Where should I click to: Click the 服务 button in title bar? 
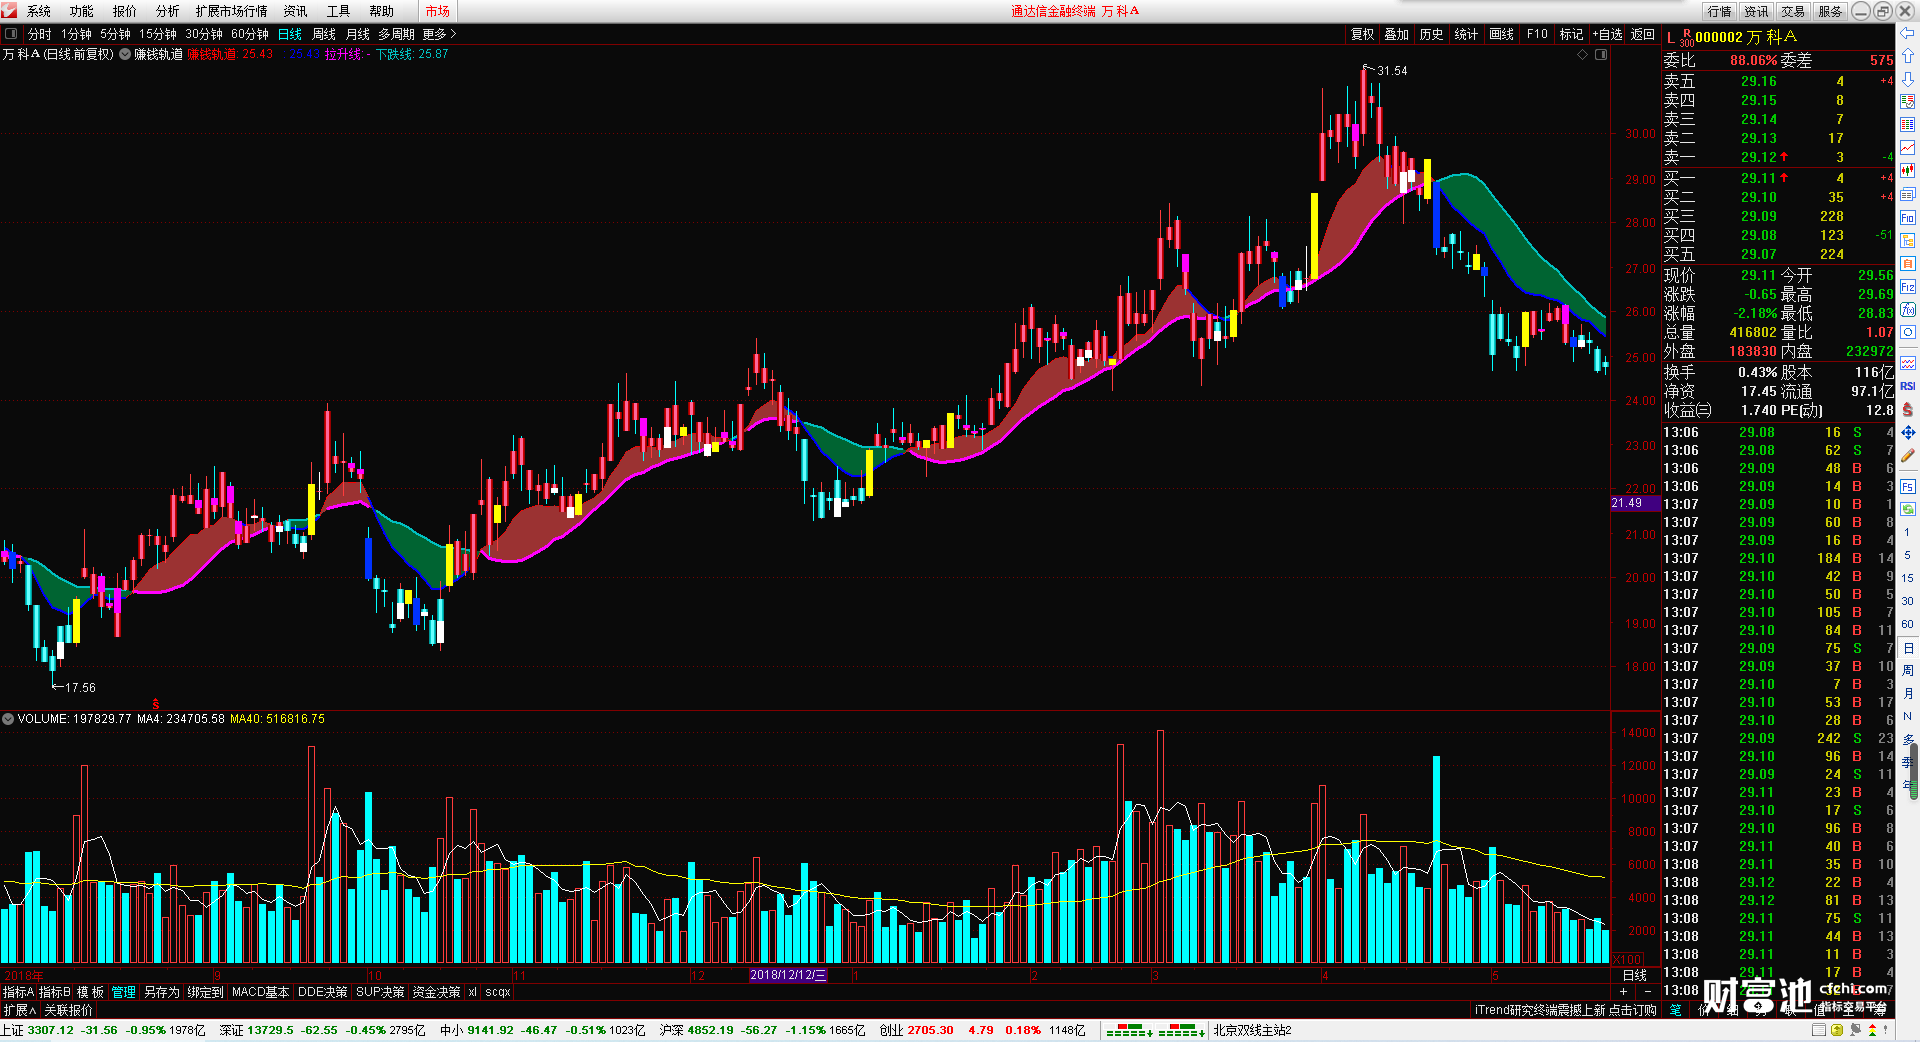[1831, 11]
